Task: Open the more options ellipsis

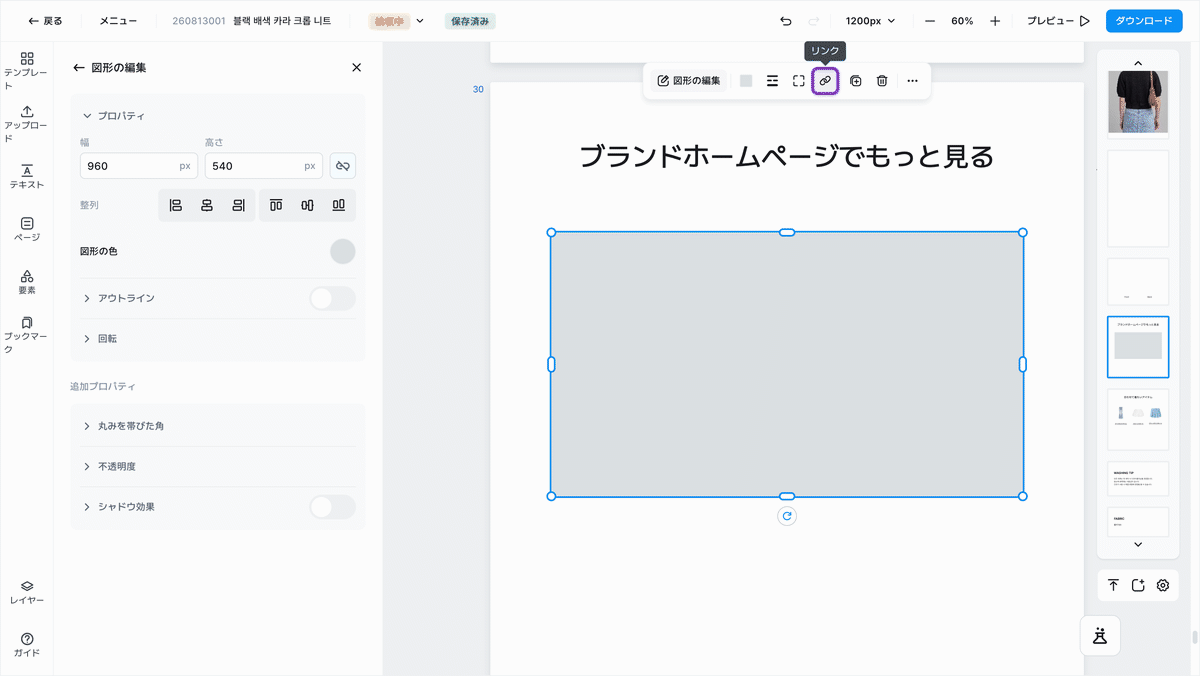Action: (912, 81)
